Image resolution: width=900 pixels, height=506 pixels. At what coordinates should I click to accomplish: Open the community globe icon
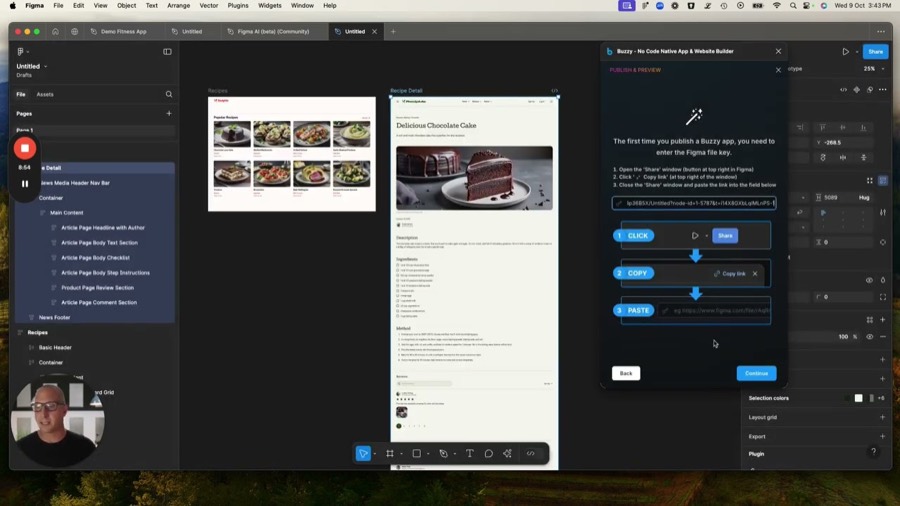[x=75, y=32]
